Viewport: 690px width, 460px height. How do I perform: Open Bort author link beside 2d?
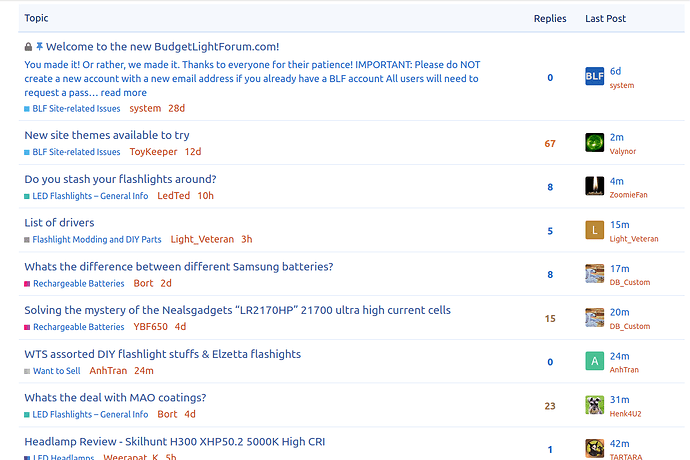143,283
